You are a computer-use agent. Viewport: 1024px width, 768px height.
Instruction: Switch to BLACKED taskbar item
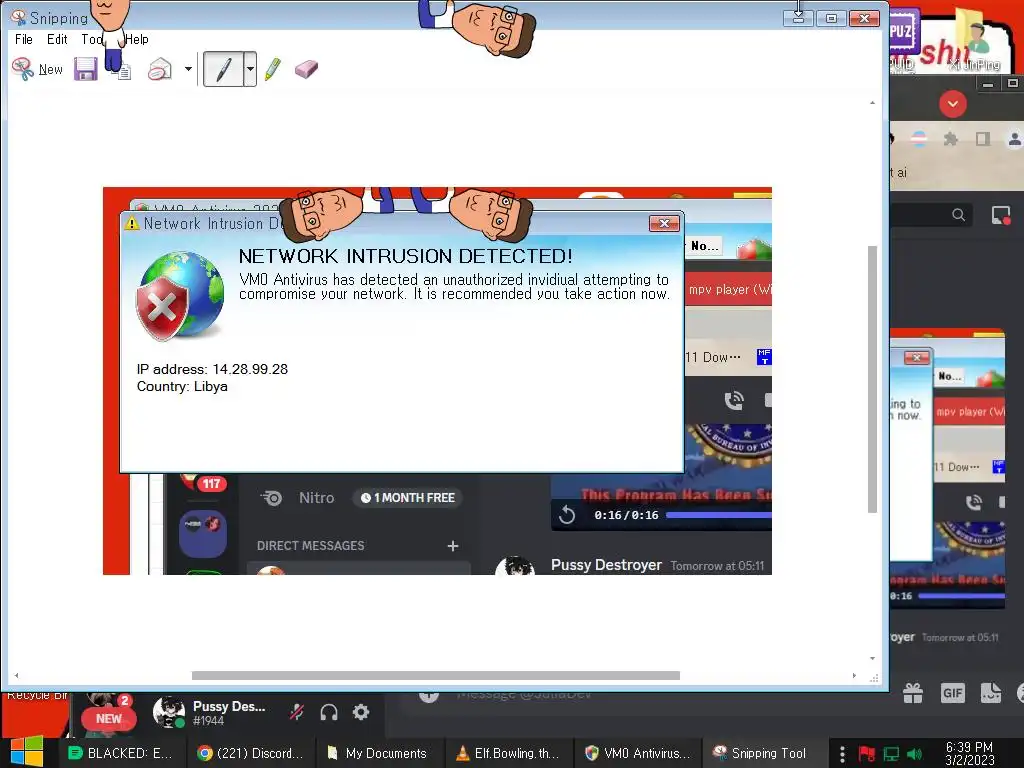point(120,753)
